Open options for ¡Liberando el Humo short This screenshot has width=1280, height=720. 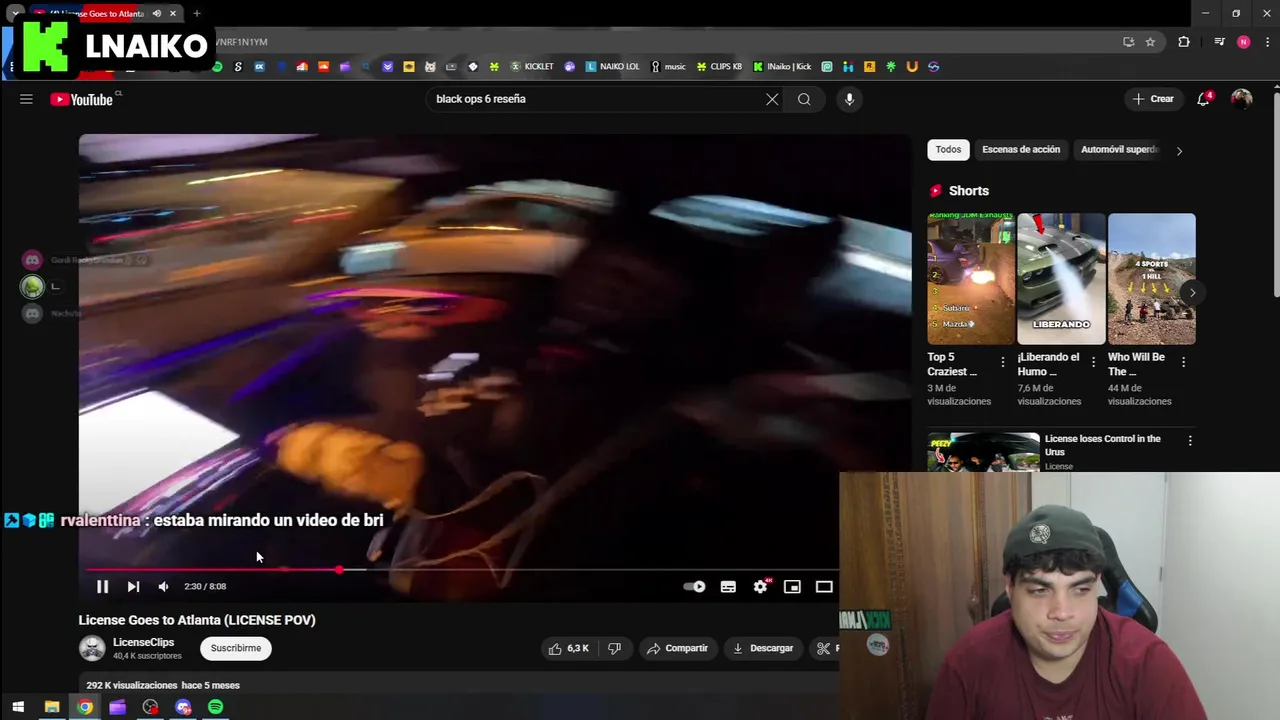click(x=1093, y=362)
